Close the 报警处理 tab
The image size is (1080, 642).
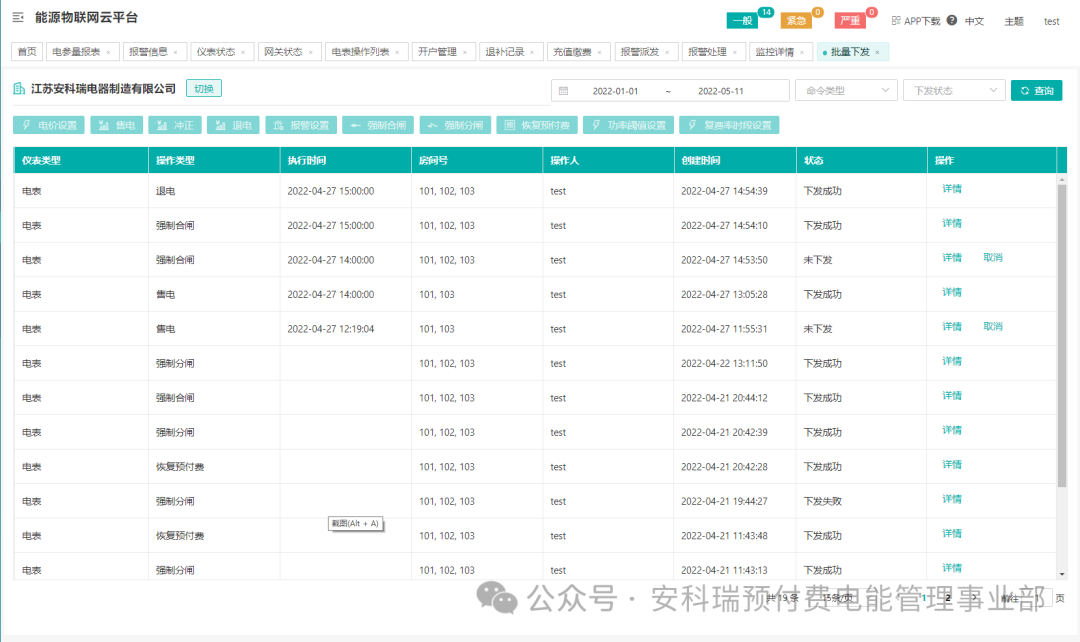click(x=735, y=52)
